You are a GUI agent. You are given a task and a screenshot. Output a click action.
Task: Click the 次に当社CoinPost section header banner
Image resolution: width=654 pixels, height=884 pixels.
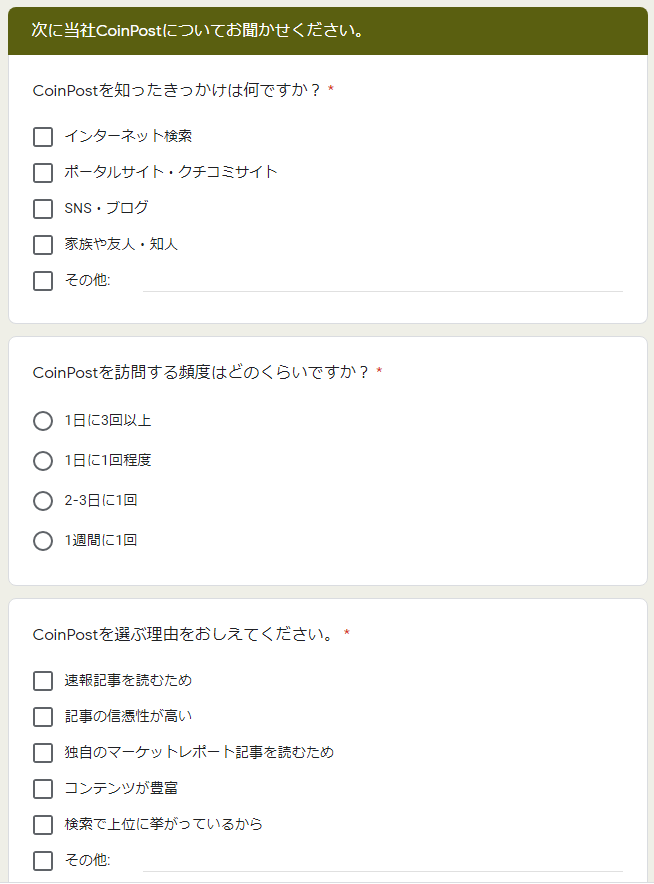328,30
